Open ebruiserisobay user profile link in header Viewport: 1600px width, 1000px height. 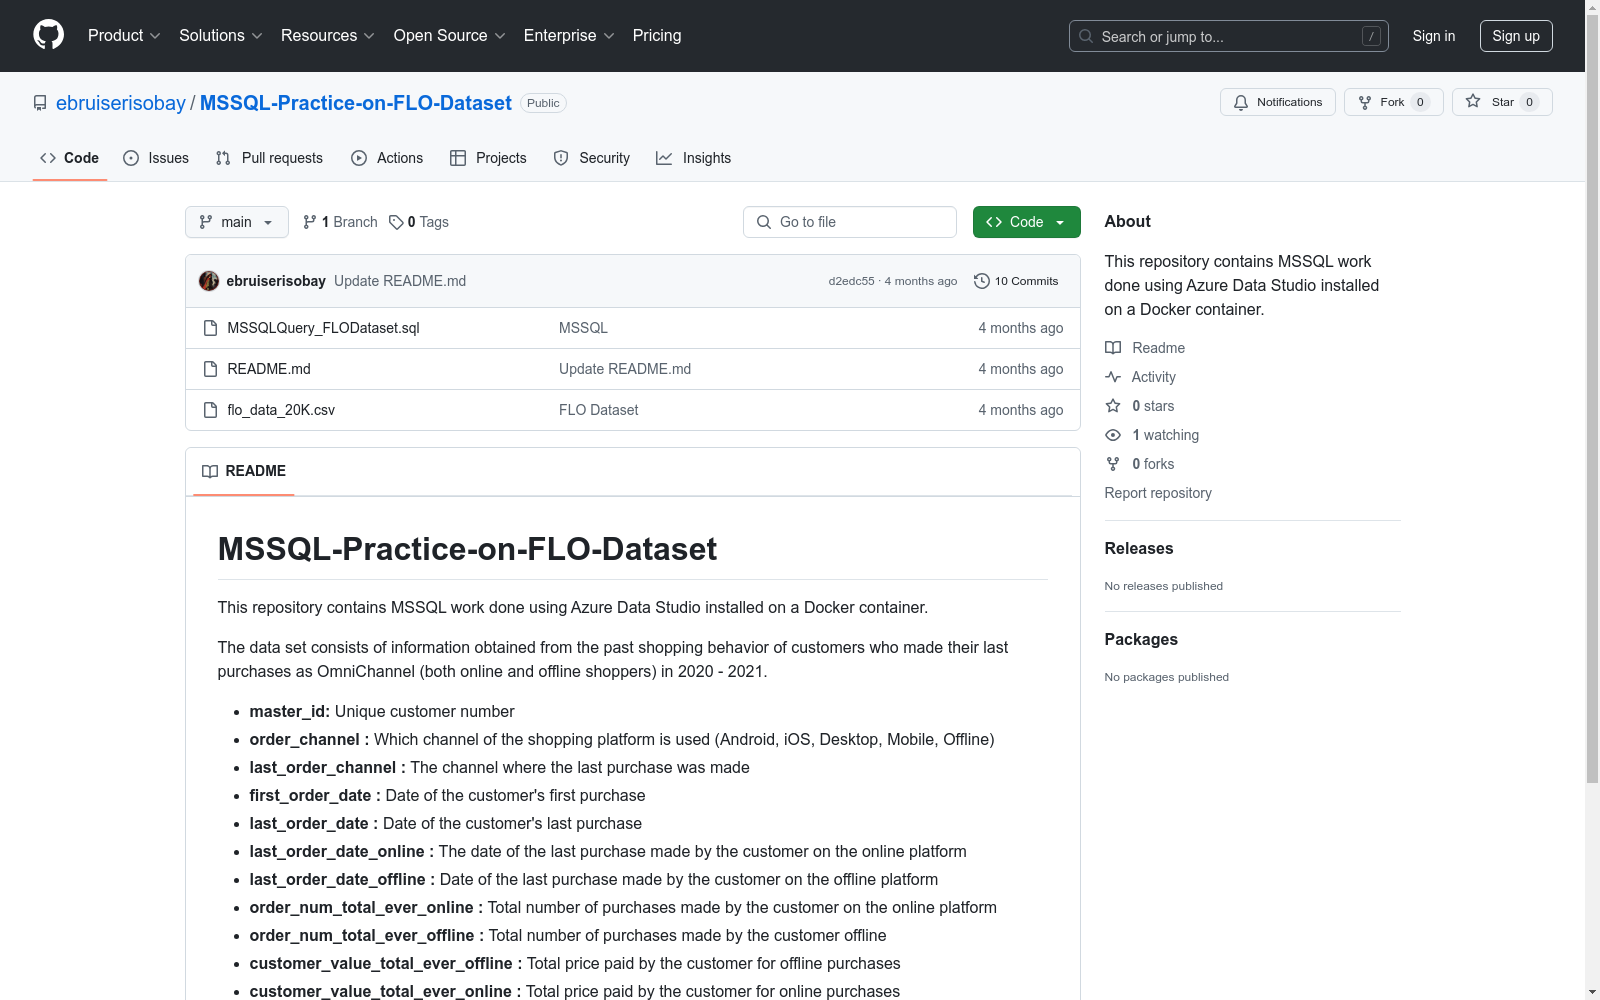(121, 103)
